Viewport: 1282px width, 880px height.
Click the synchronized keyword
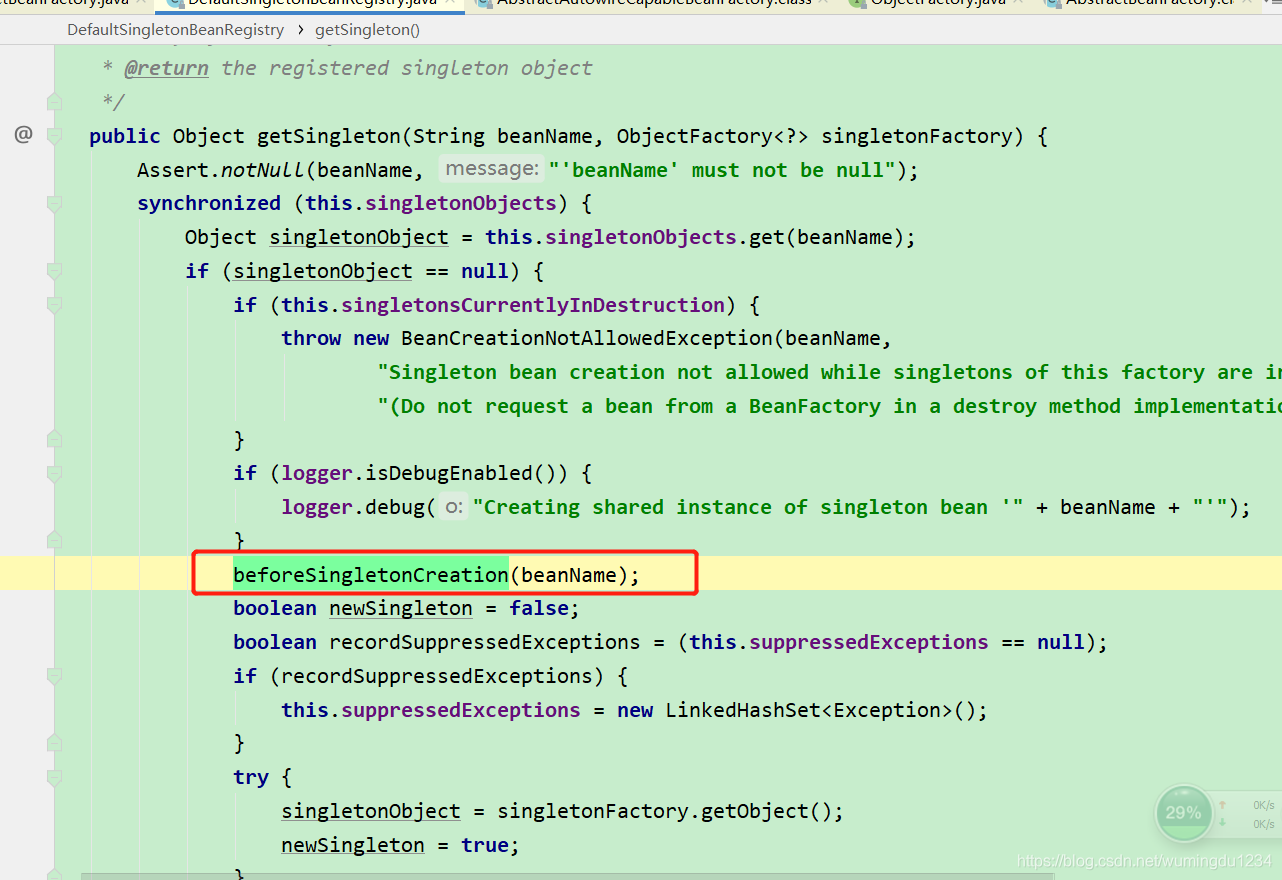pyautogui.click(x=209, y=203)
